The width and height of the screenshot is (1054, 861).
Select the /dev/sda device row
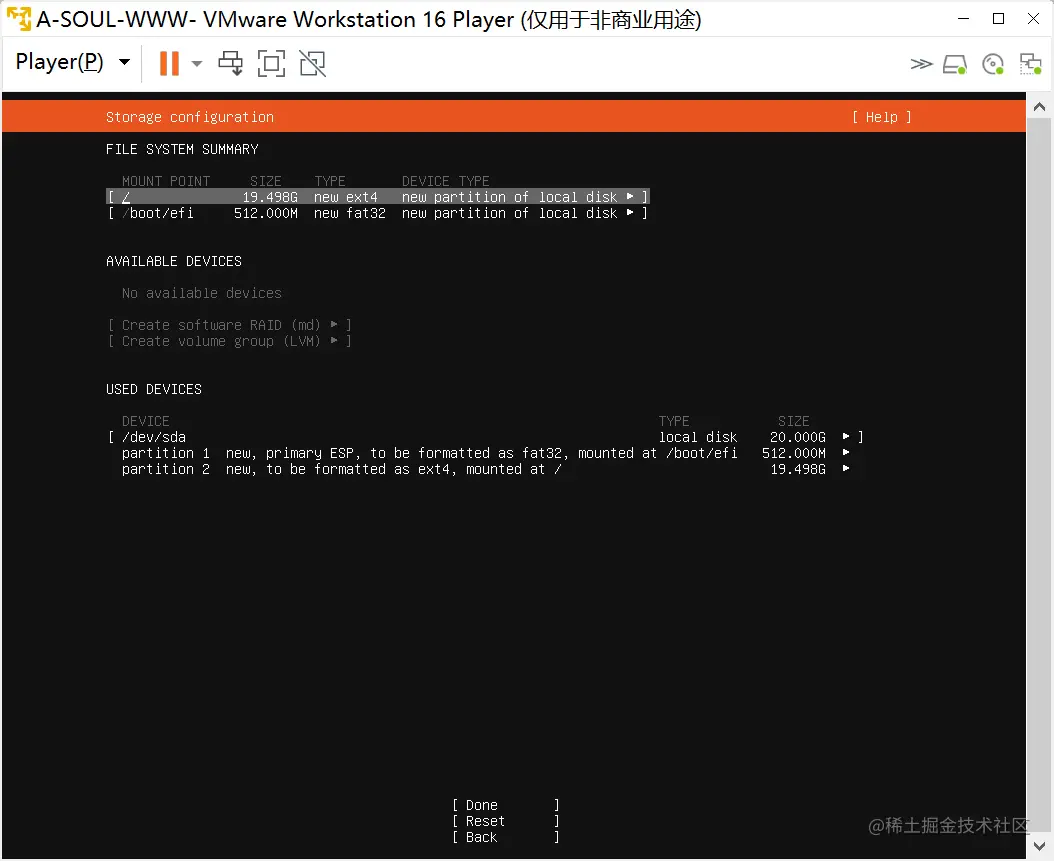coord(485,437)
